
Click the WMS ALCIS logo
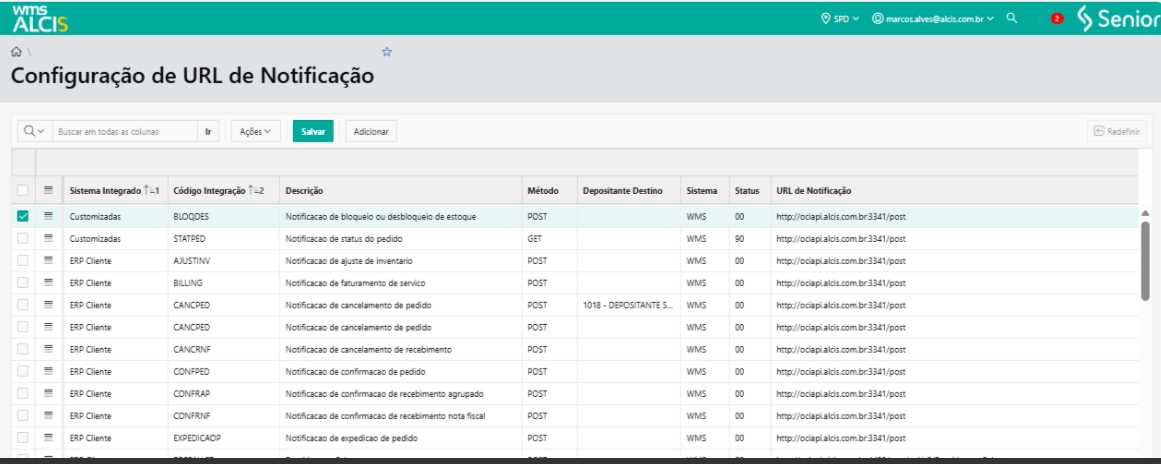pyautogui.click(x=40, y=18)
